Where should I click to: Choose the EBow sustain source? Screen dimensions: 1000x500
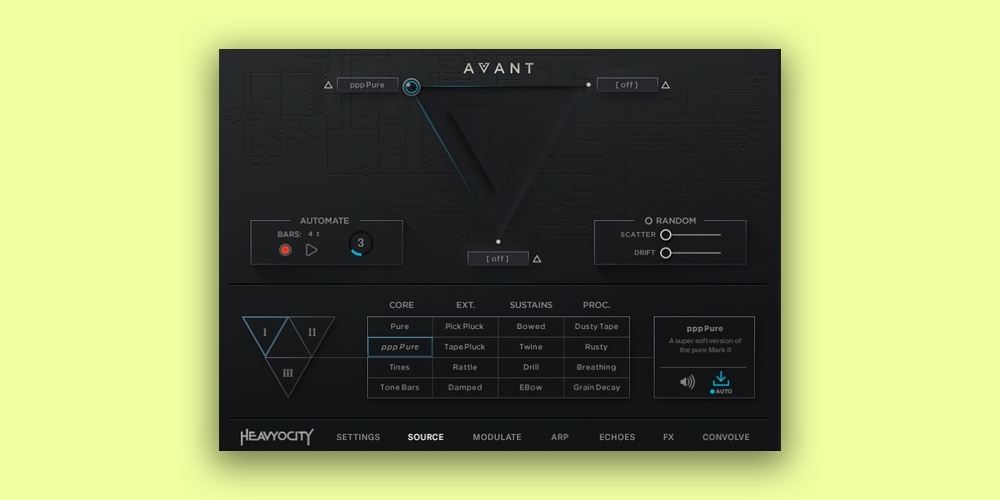(531, 388)
